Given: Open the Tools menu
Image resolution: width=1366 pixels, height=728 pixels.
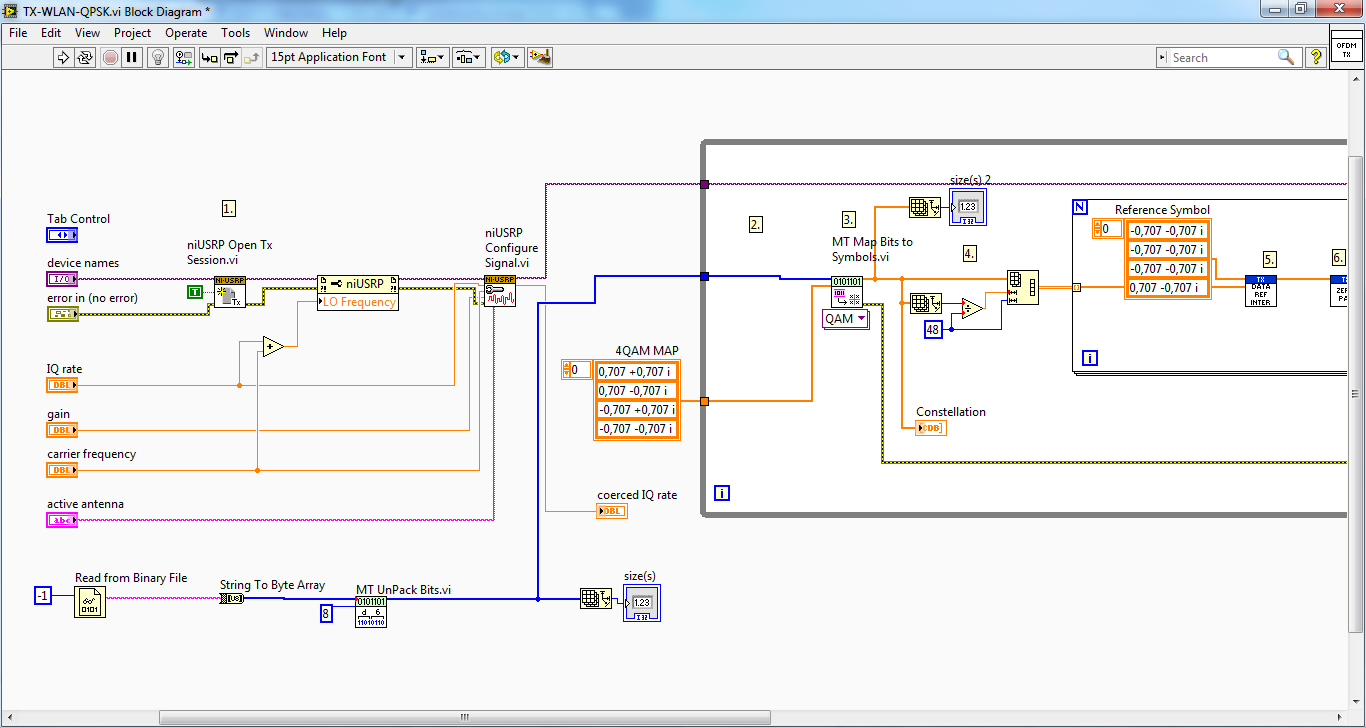Looking at the screenshot, I should pyautogui.click(x=236, y=33).
